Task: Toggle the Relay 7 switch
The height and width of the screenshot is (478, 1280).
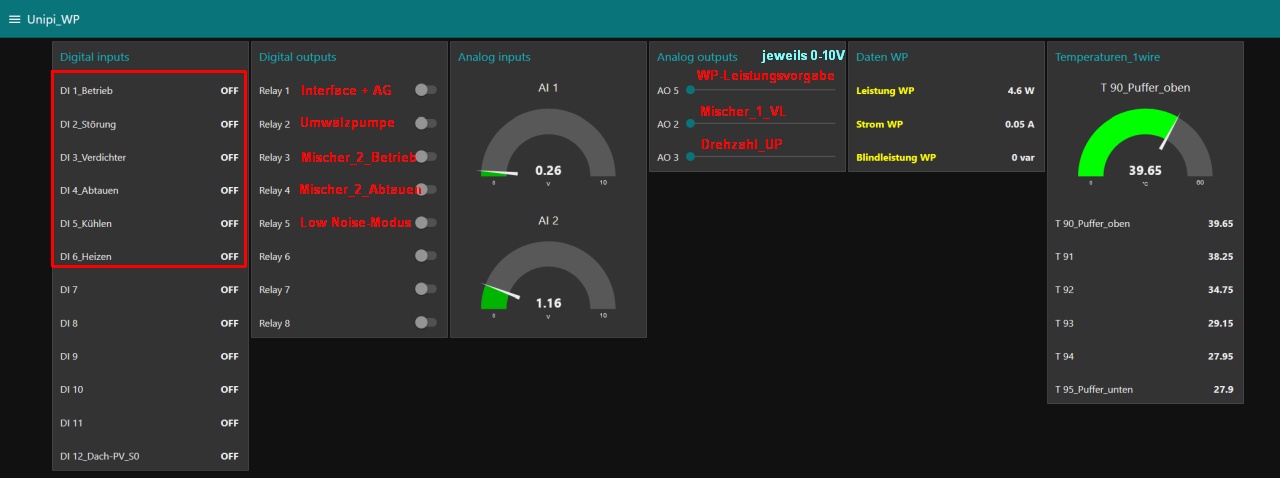Action: (425, 289)
